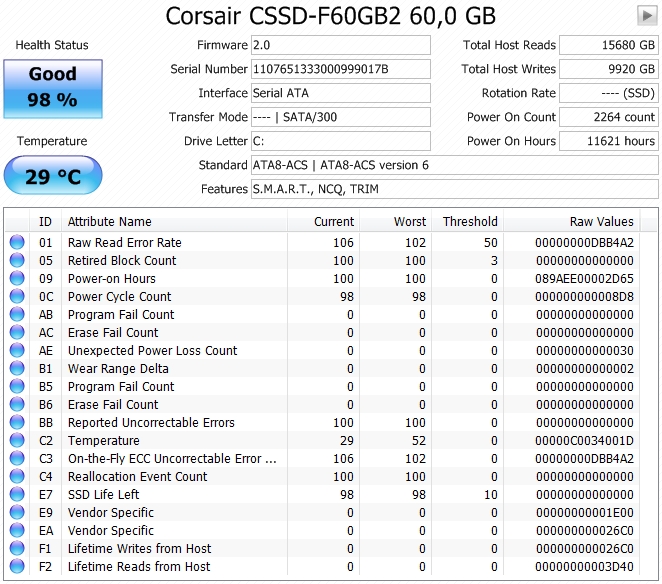Click the status orb for E9 Vendor Specific
Image resolution: width=662 pixels, height=584 pixels.
(17, 512)
